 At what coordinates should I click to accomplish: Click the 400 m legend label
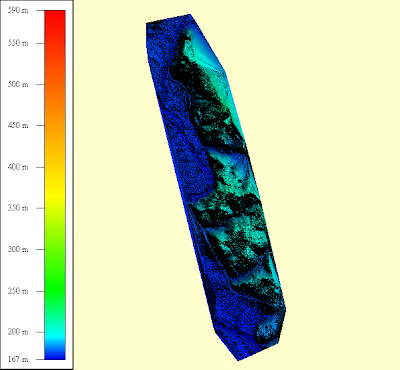click(x=18, y=167)
